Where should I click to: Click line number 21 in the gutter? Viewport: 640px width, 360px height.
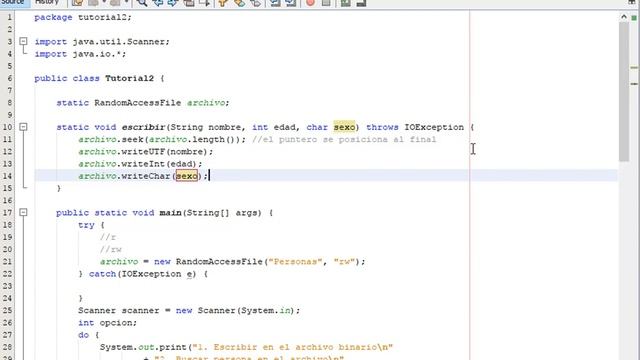coord(7,262)
